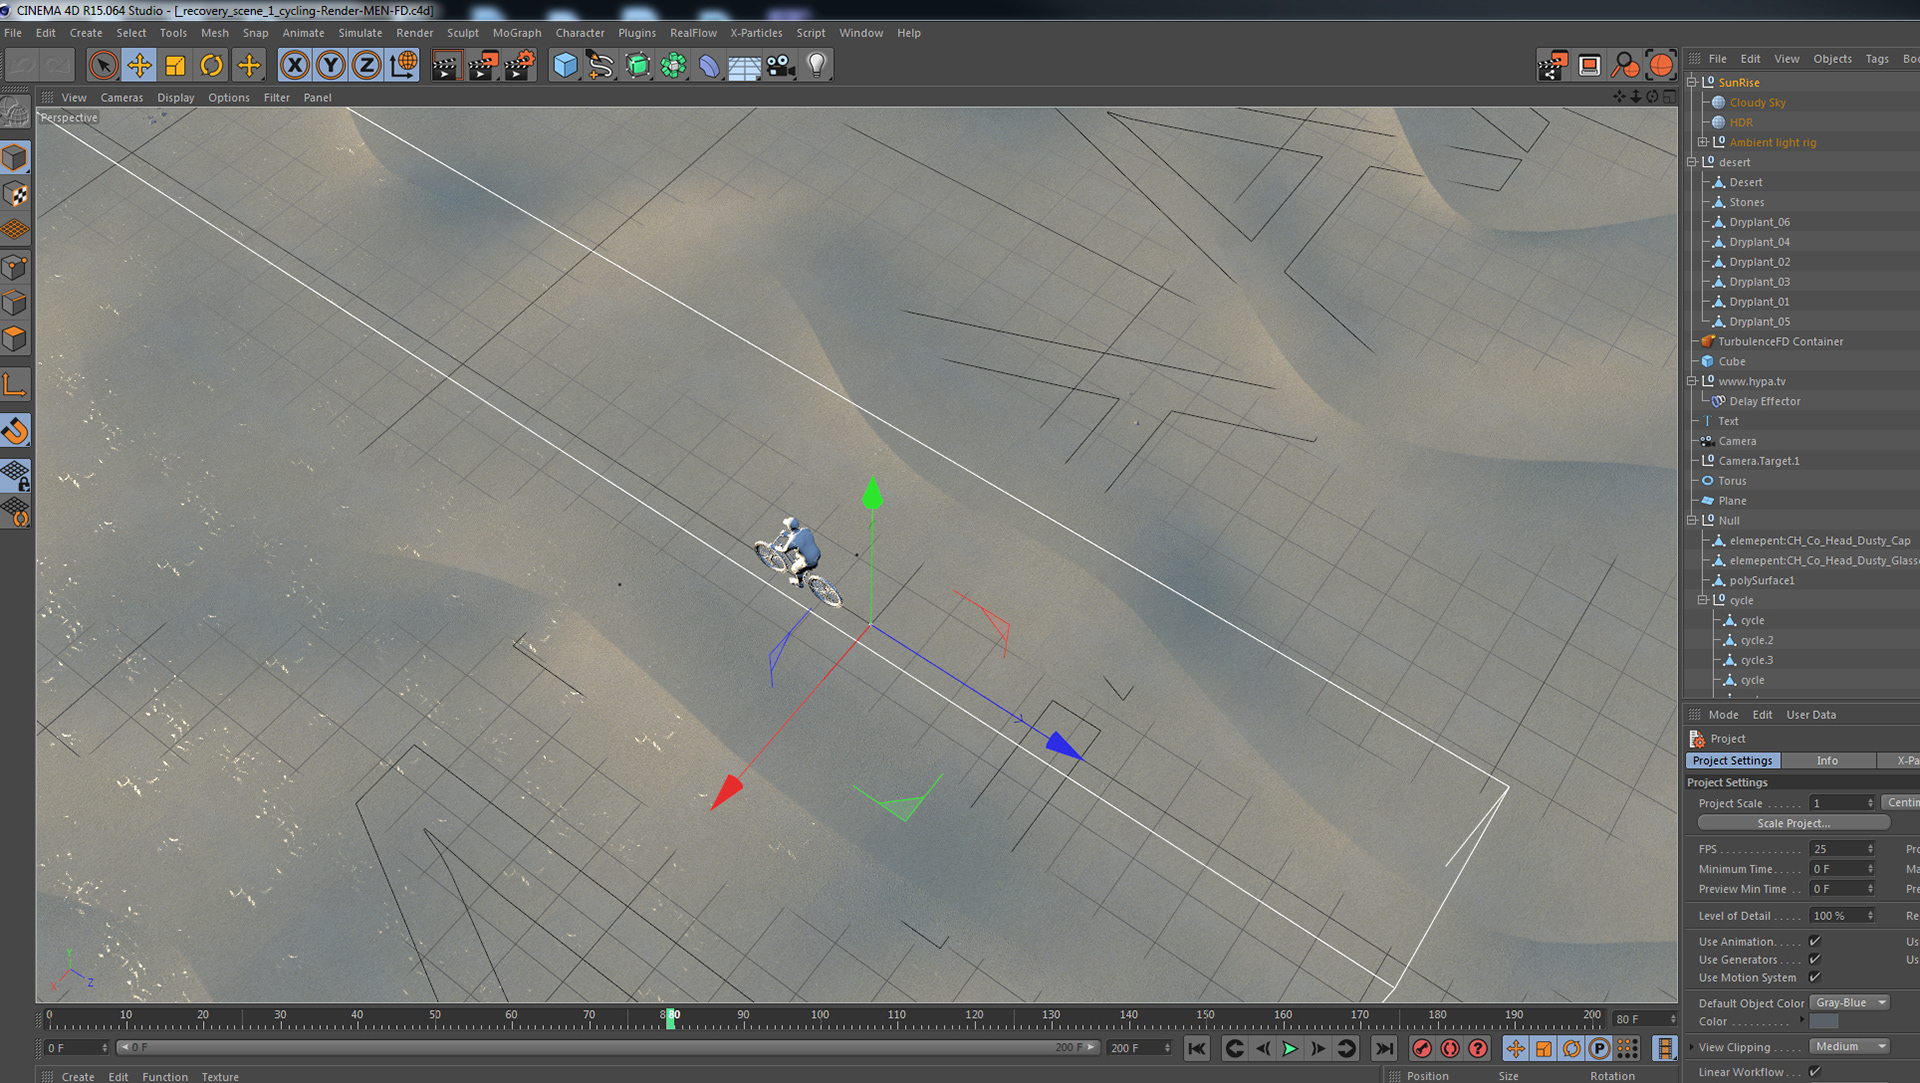Select the Texture mode icon
The width and height of the screenshot is (1920, 1083).
(15, 194)
